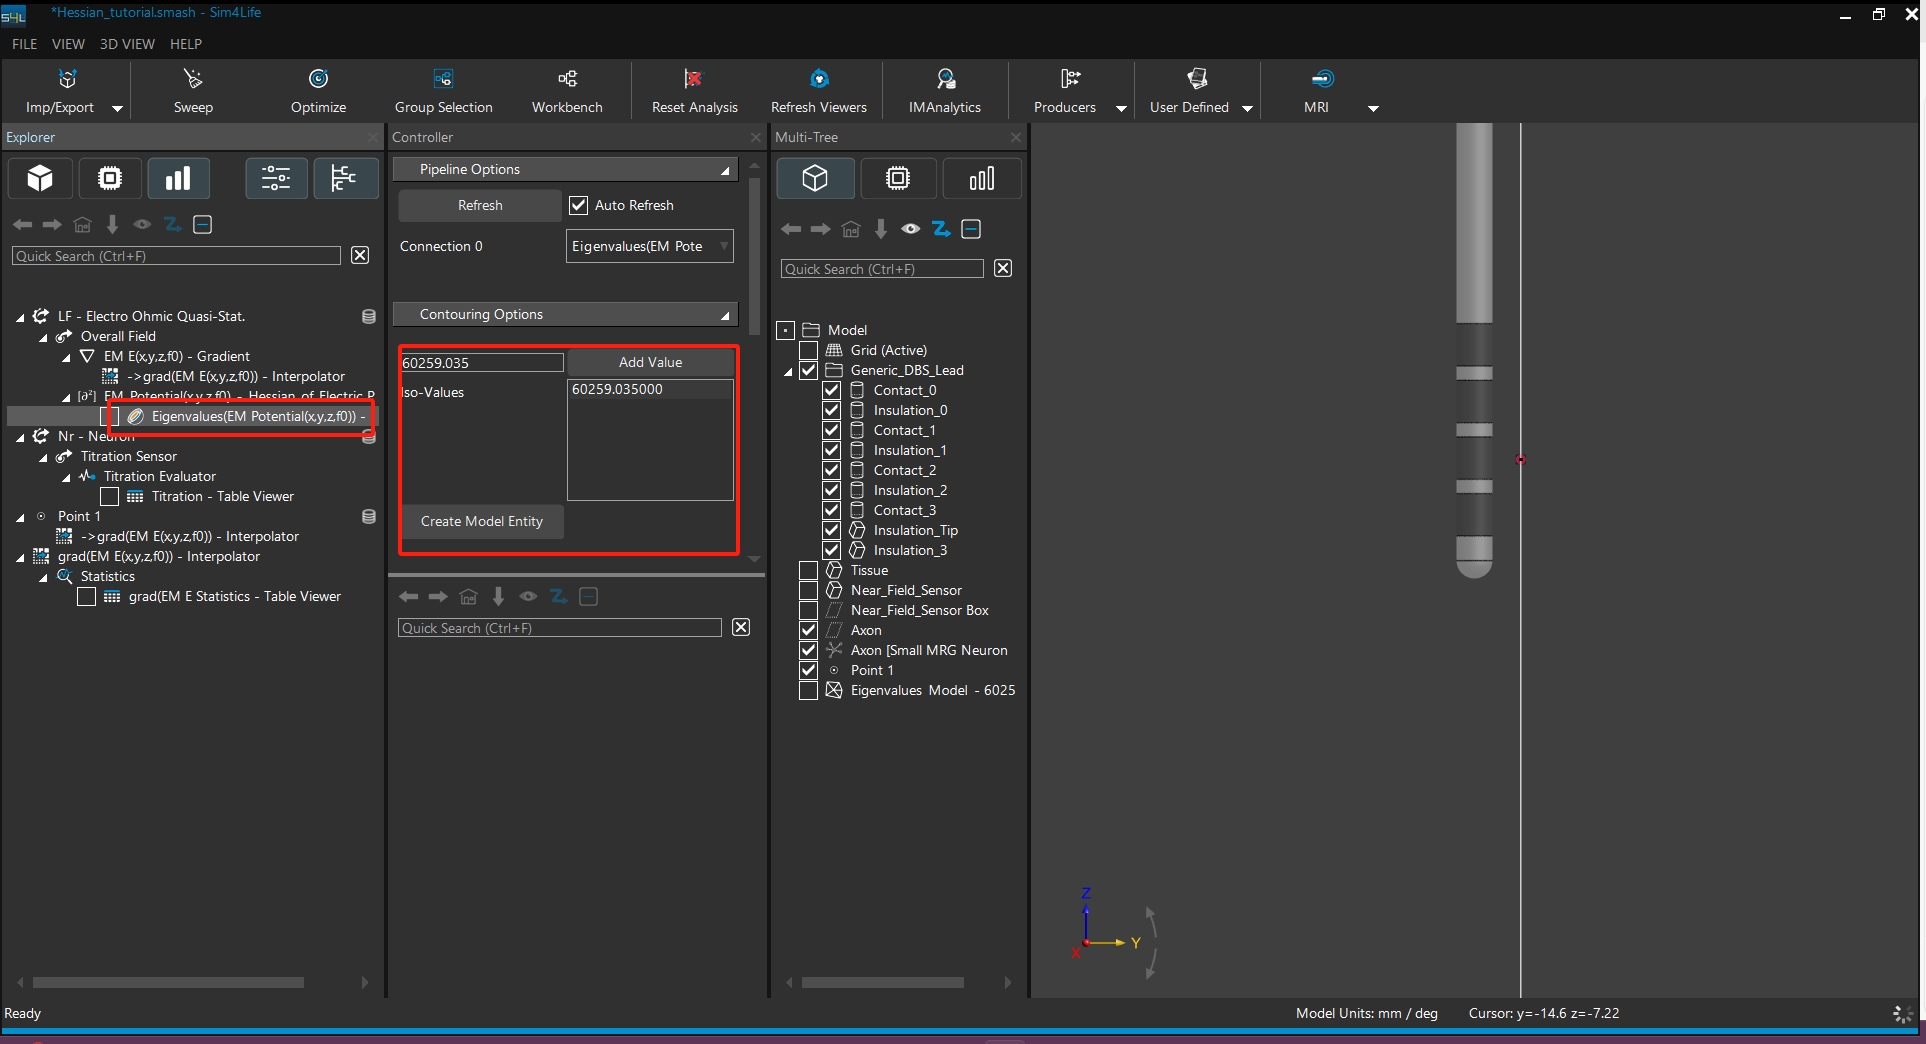1926x1044 pixels.
Task: Open the Producers dropdown arrow
Action: [1121, 108]
